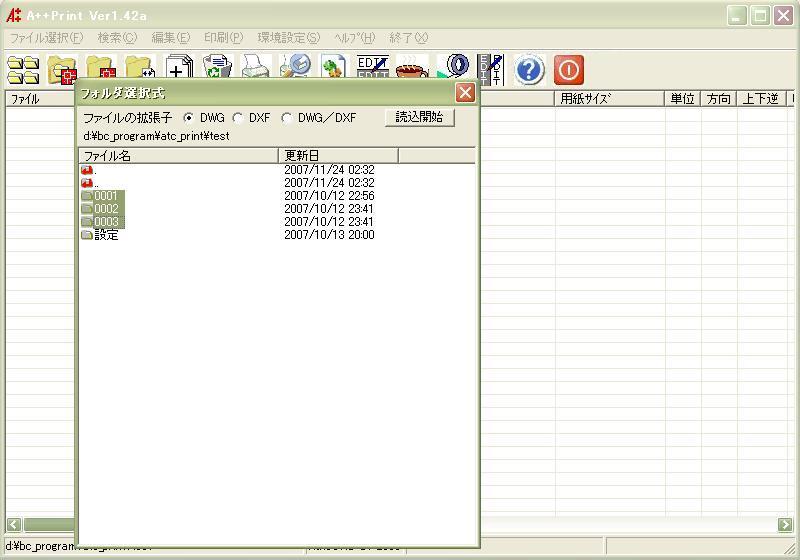Click the red power exit icon
800x560 pixels.
568,70
